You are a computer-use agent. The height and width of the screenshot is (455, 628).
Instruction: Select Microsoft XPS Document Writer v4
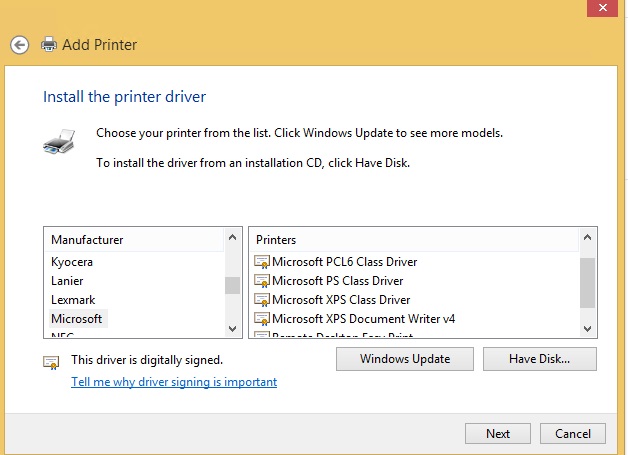click(x=363, y=319)
